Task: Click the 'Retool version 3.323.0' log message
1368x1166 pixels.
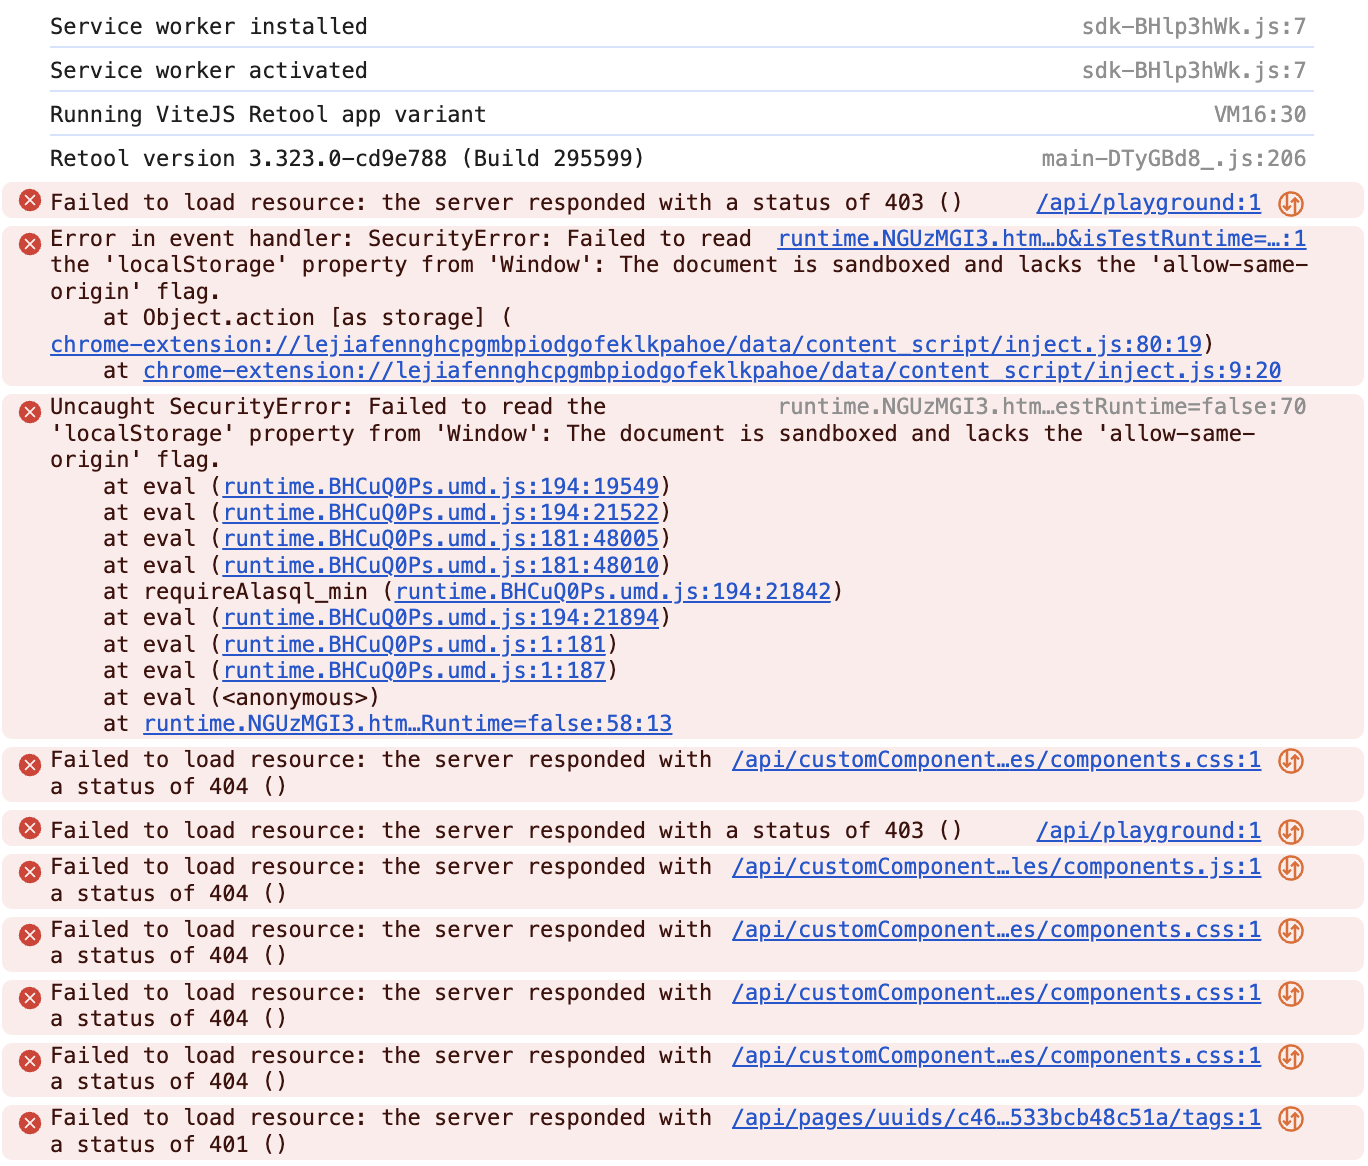Action: coord(347,159)
